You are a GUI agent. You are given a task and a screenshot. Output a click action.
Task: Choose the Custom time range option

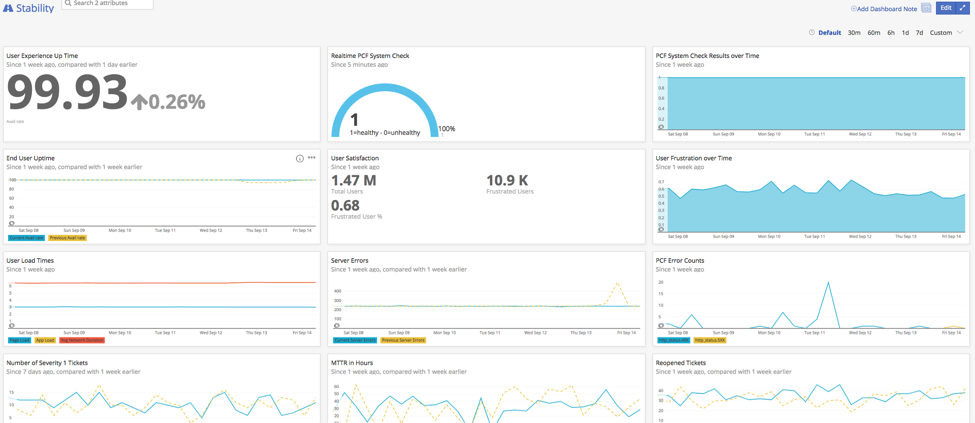pyautogui.click(x=941, y=33)
